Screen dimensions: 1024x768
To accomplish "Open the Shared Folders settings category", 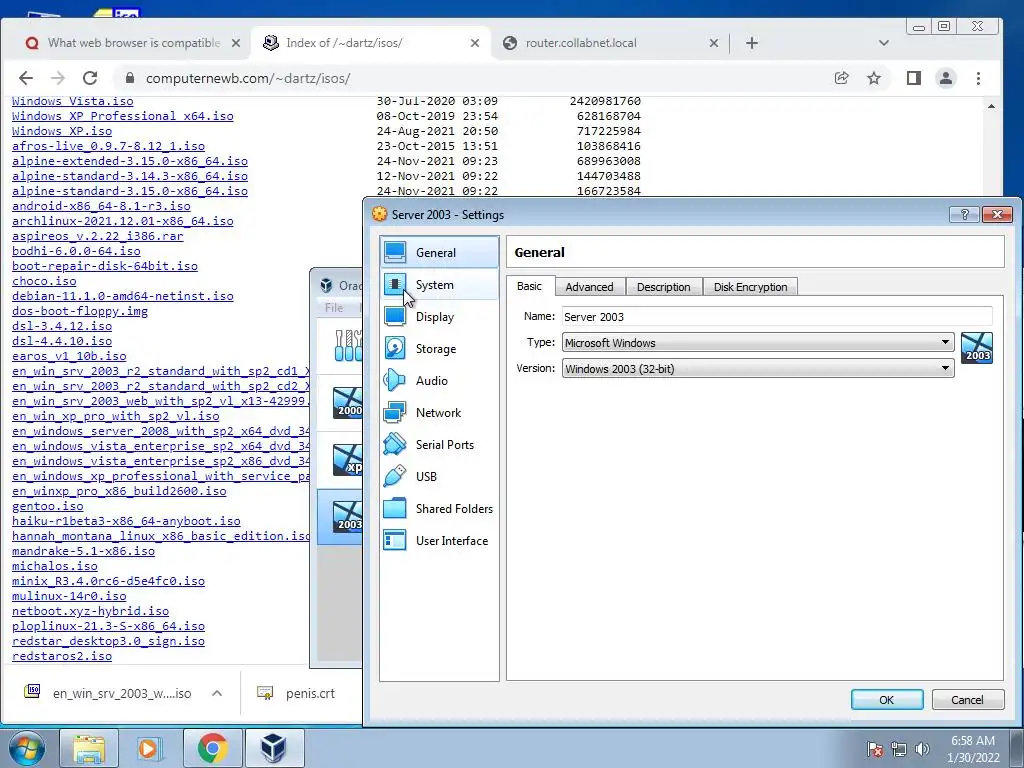I will click(440, 509).
